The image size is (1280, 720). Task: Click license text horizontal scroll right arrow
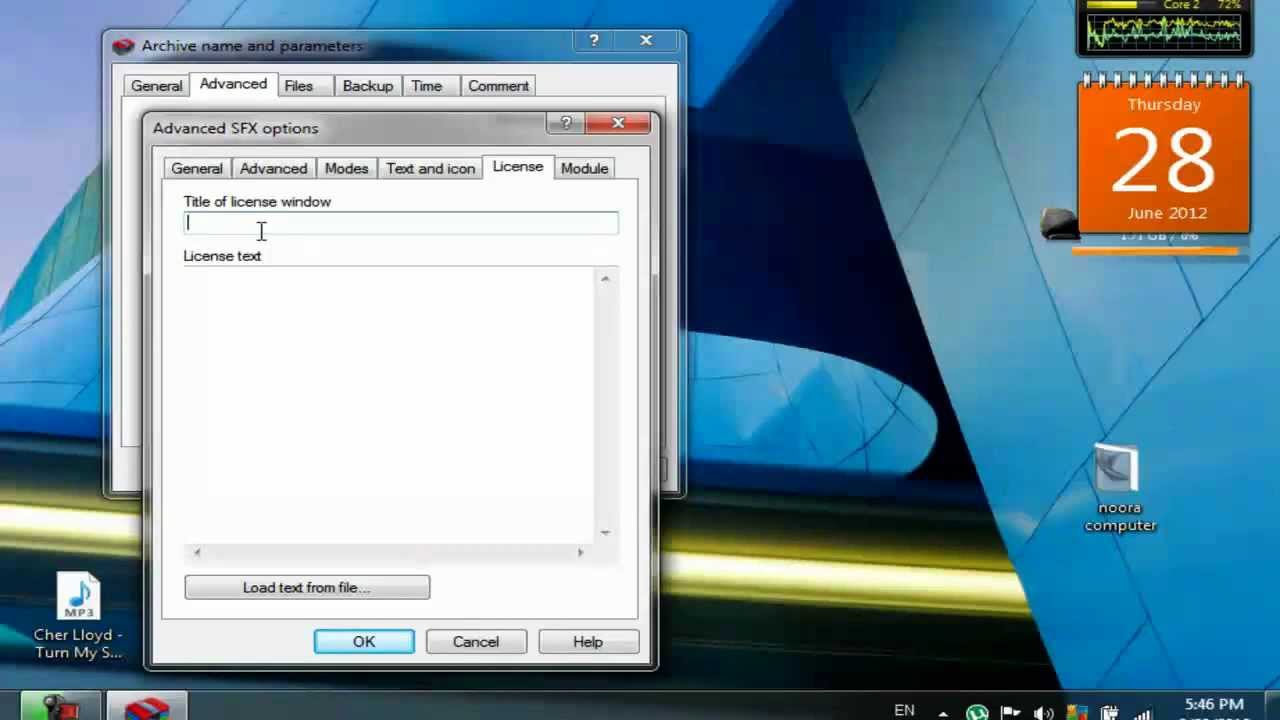(x=580, y=552)
